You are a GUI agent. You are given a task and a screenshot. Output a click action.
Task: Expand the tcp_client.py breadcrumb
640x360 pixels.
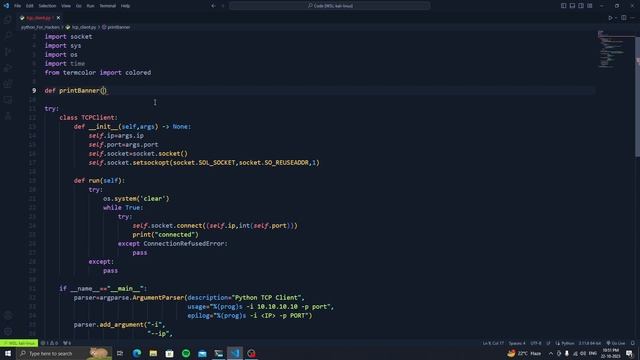click(81, 27)
